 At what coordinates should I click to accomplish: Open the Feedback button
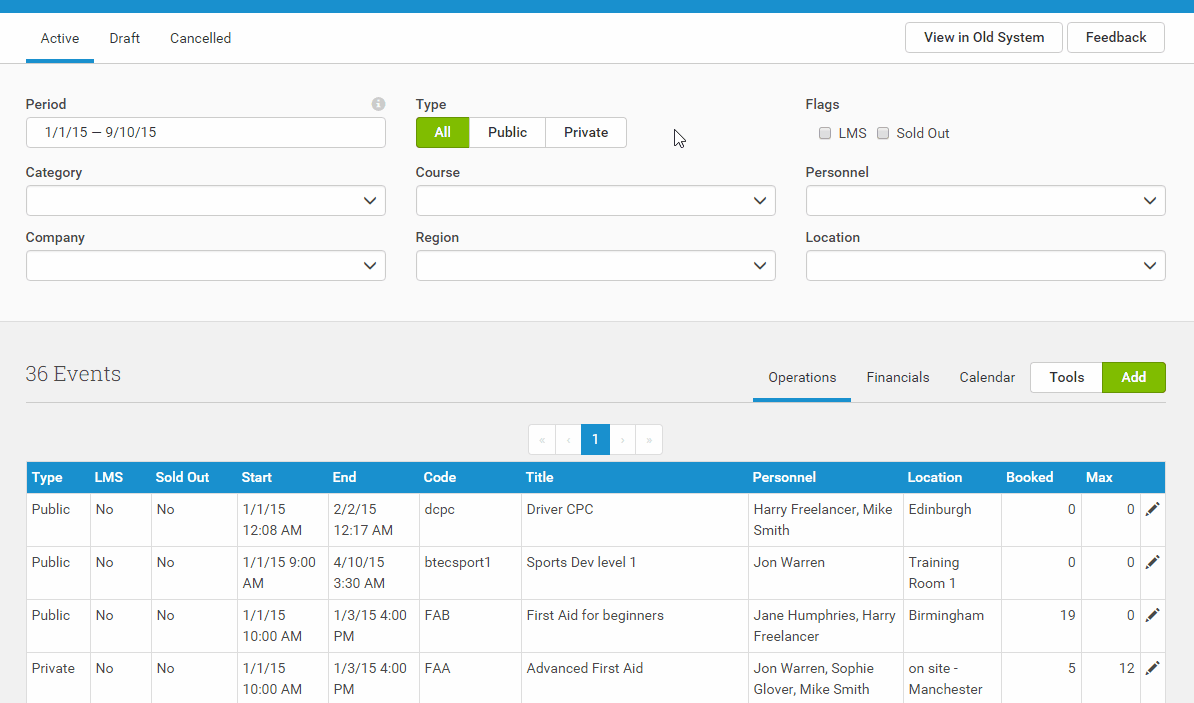click(x=1116, y=37)
